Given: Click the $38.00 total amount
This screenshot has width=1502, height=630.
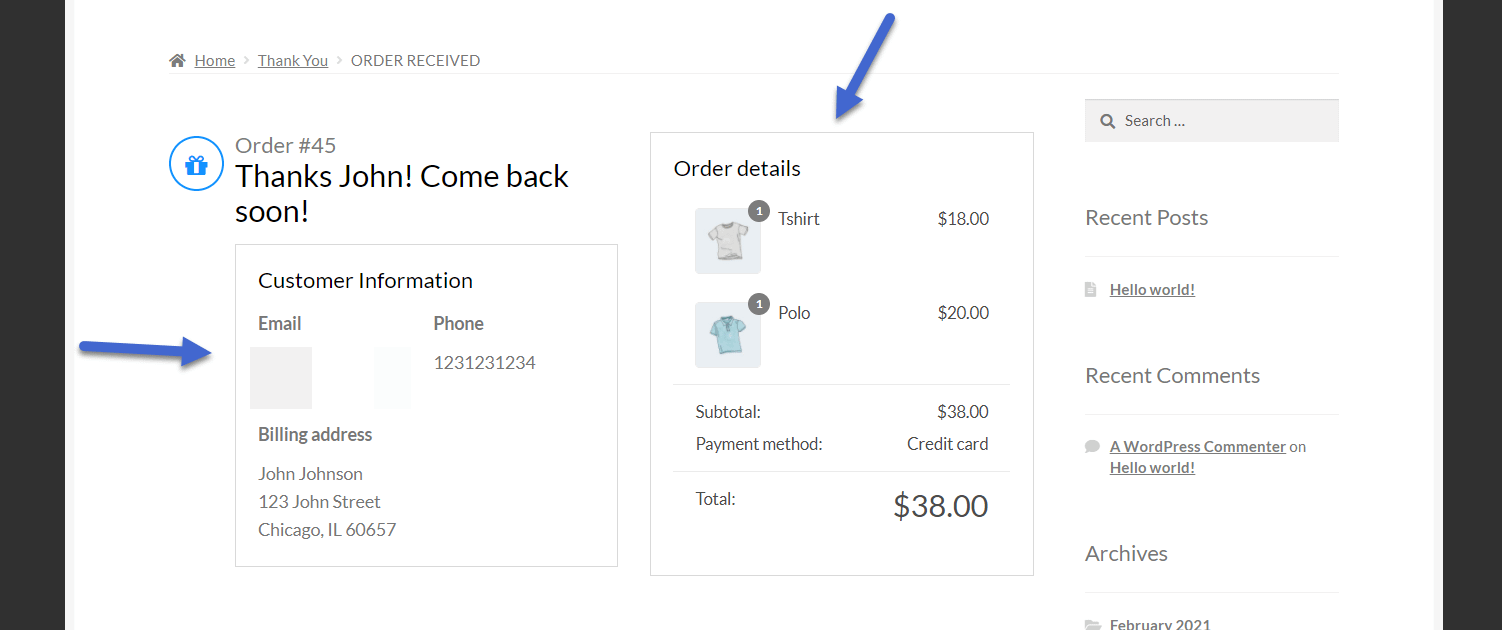Looking at the screenshot, I should (x=940, y=506).
